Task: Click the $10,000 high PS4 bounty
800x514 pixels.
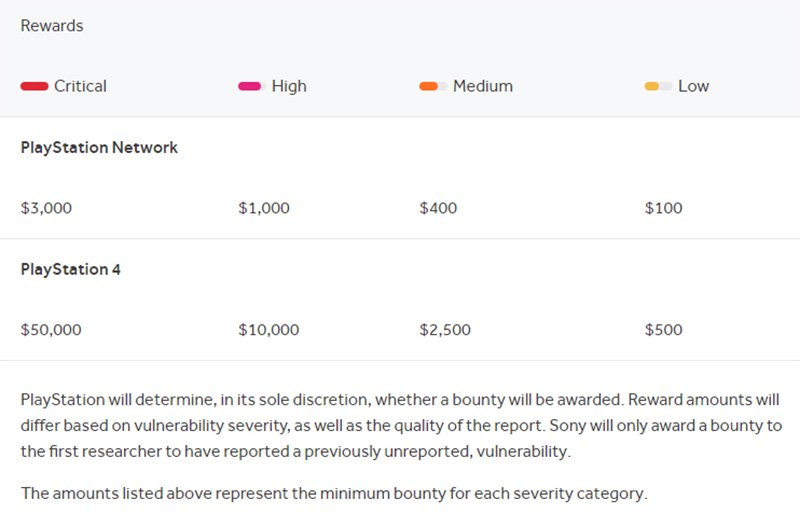Action: (269, 329)
